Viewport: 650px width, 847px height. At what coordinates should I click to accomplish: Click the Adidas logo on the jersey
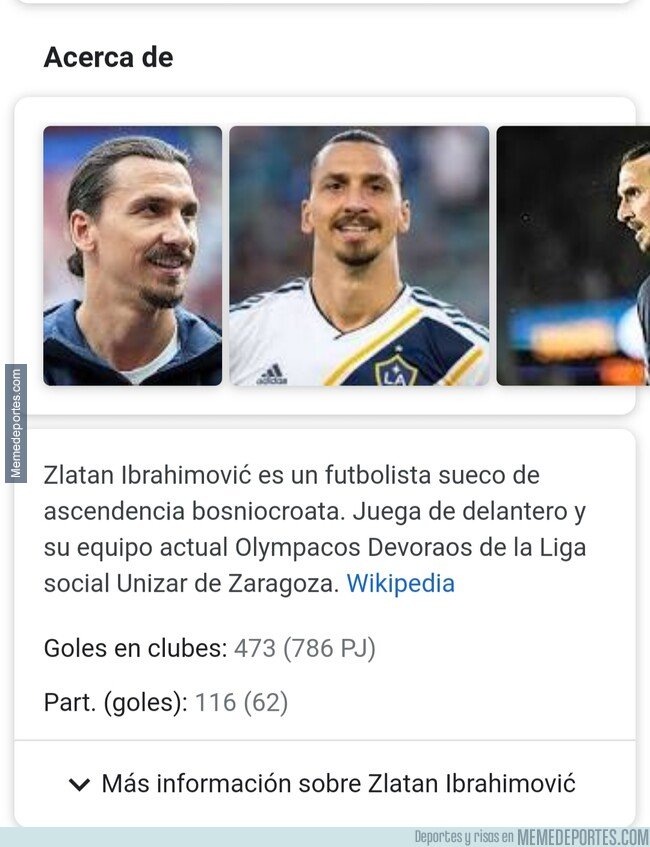272,374
